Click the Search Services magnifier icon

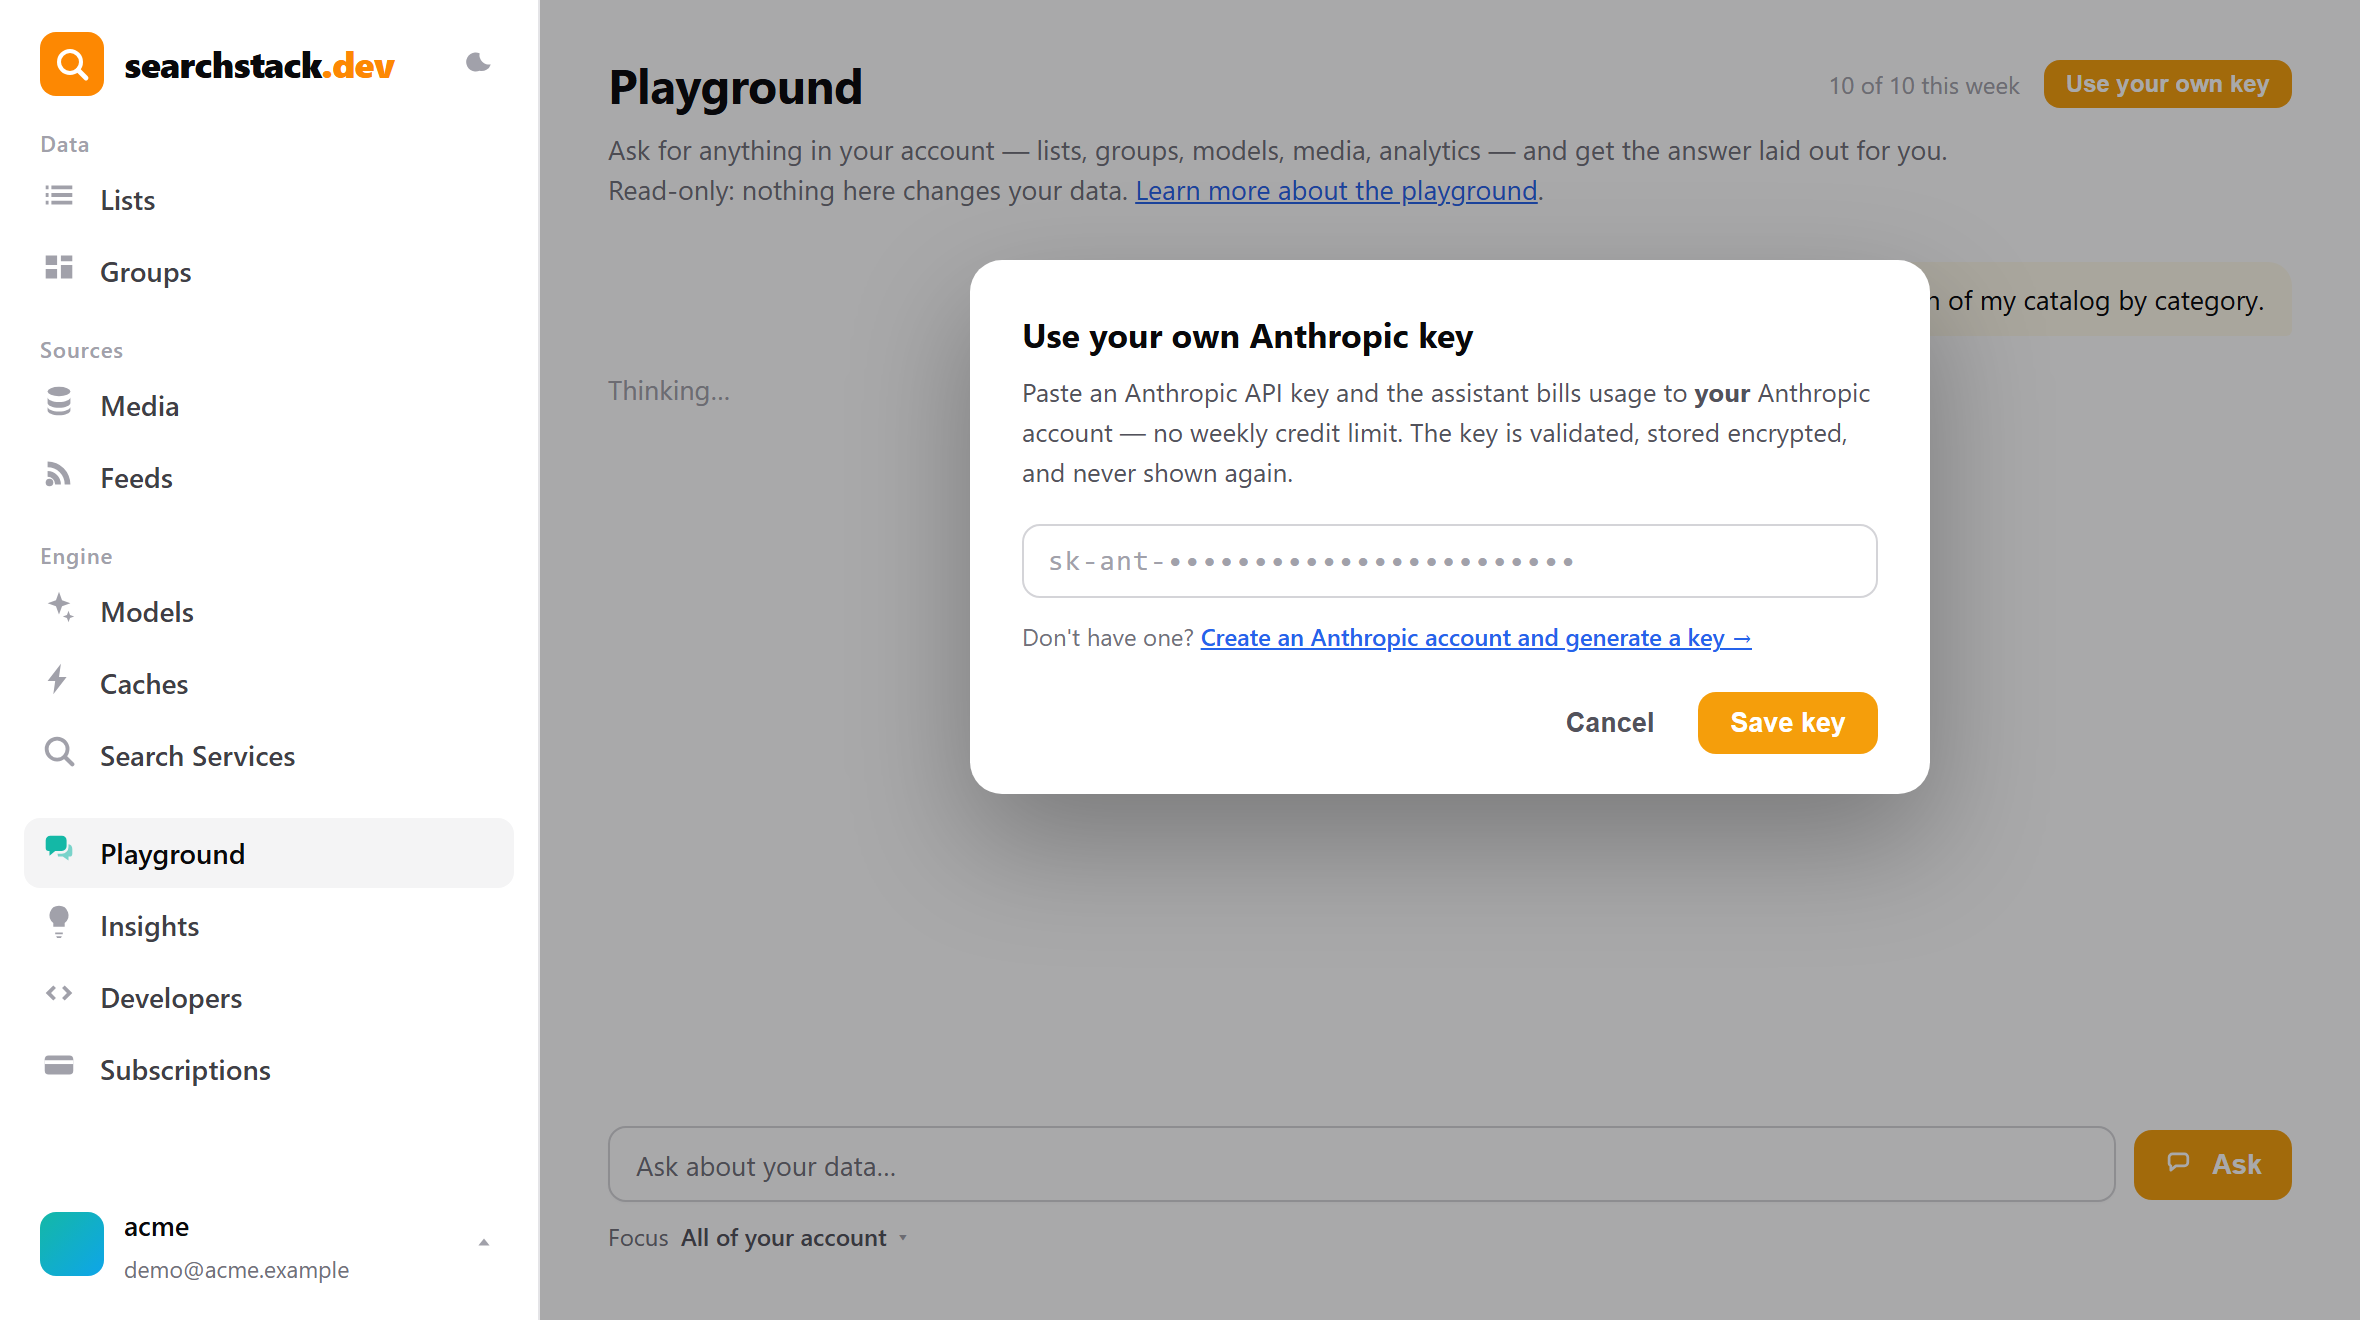60,752
